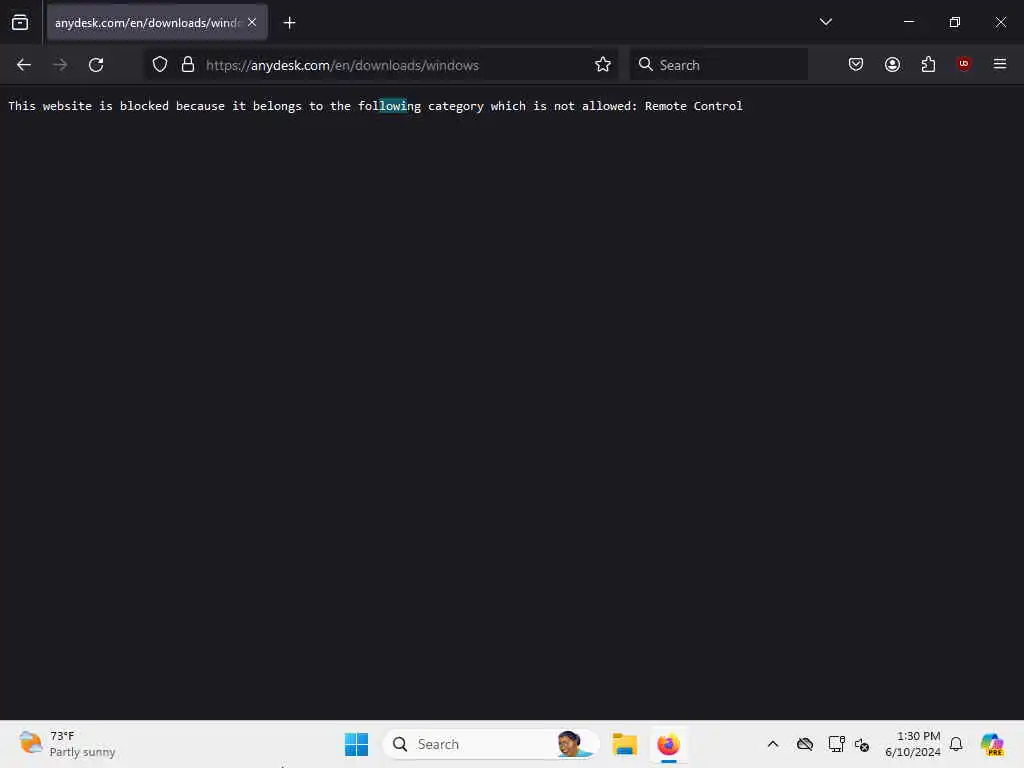
Task: Open the weather widget showing 73°F
Action: 67,744
